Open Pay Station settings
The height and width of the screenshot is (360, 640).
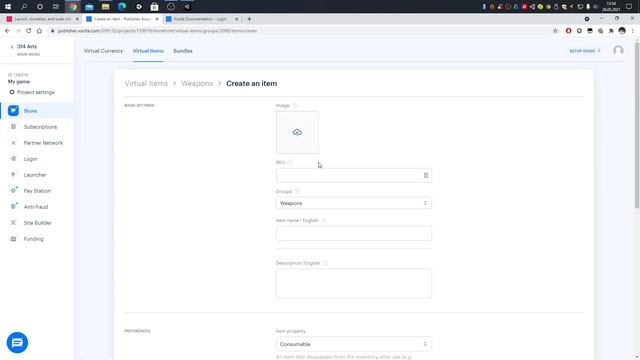37,191
